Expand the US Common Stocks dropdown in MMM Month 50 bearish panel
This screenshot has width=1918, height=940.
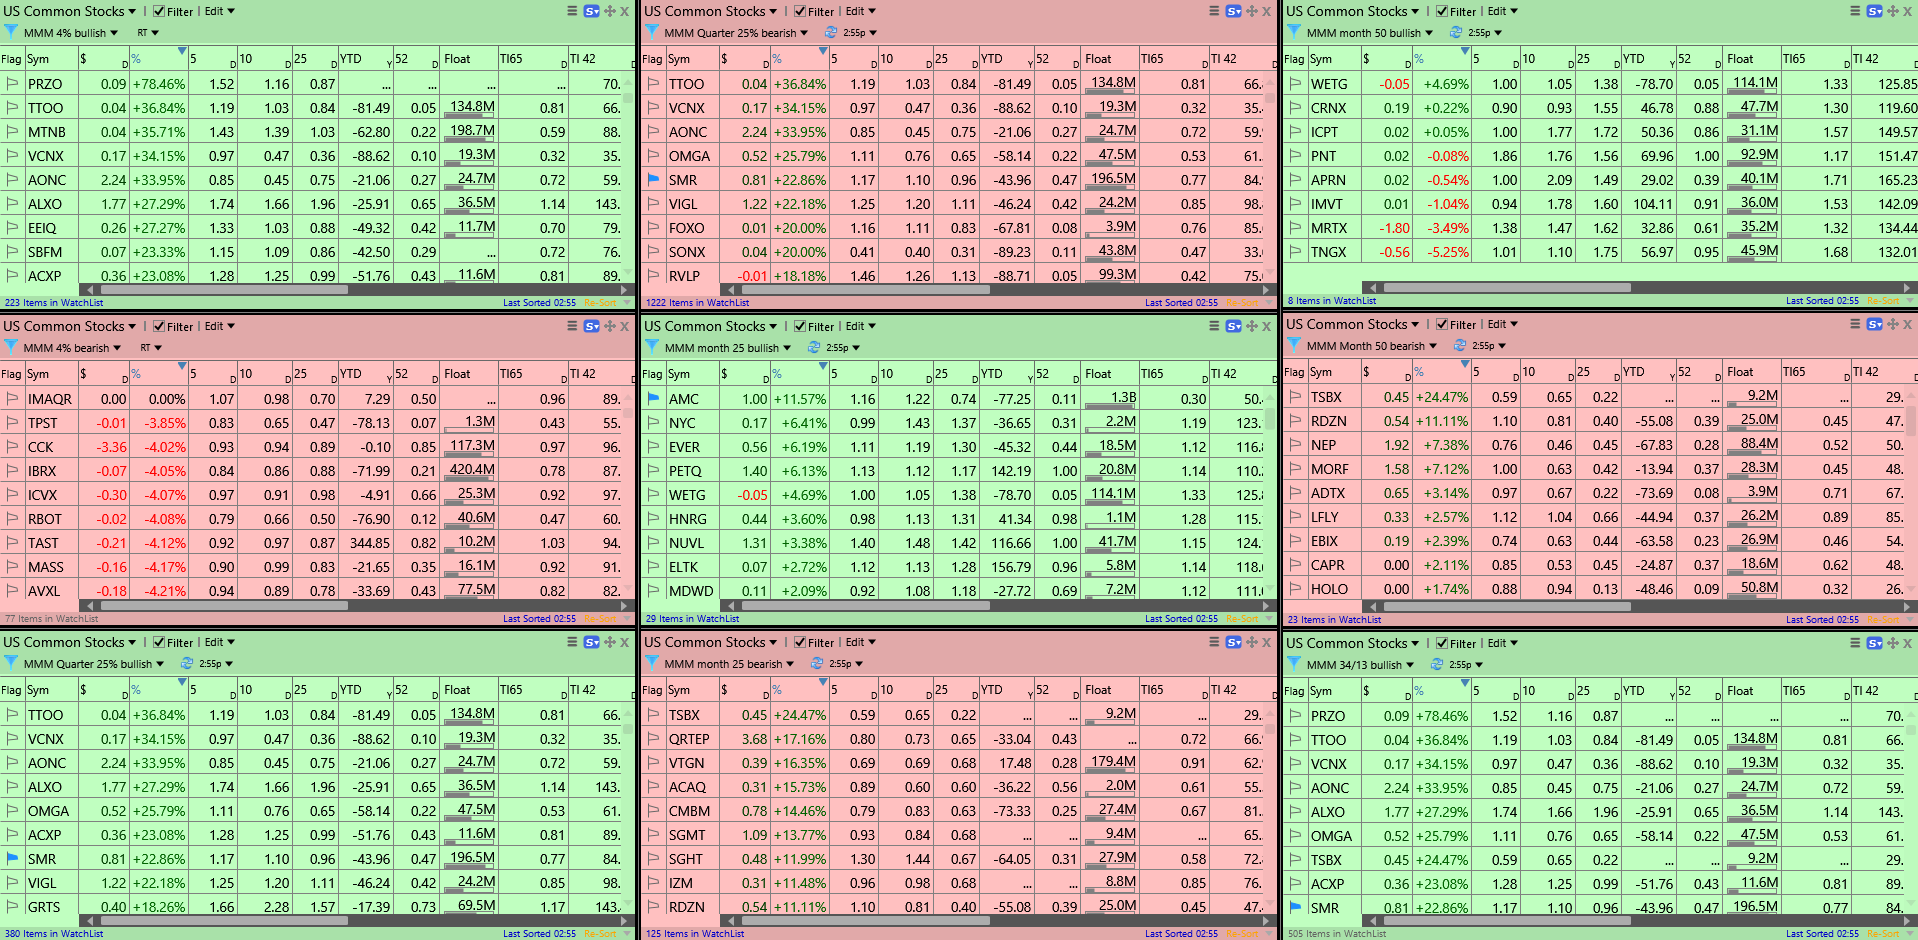coord(1352,324)
